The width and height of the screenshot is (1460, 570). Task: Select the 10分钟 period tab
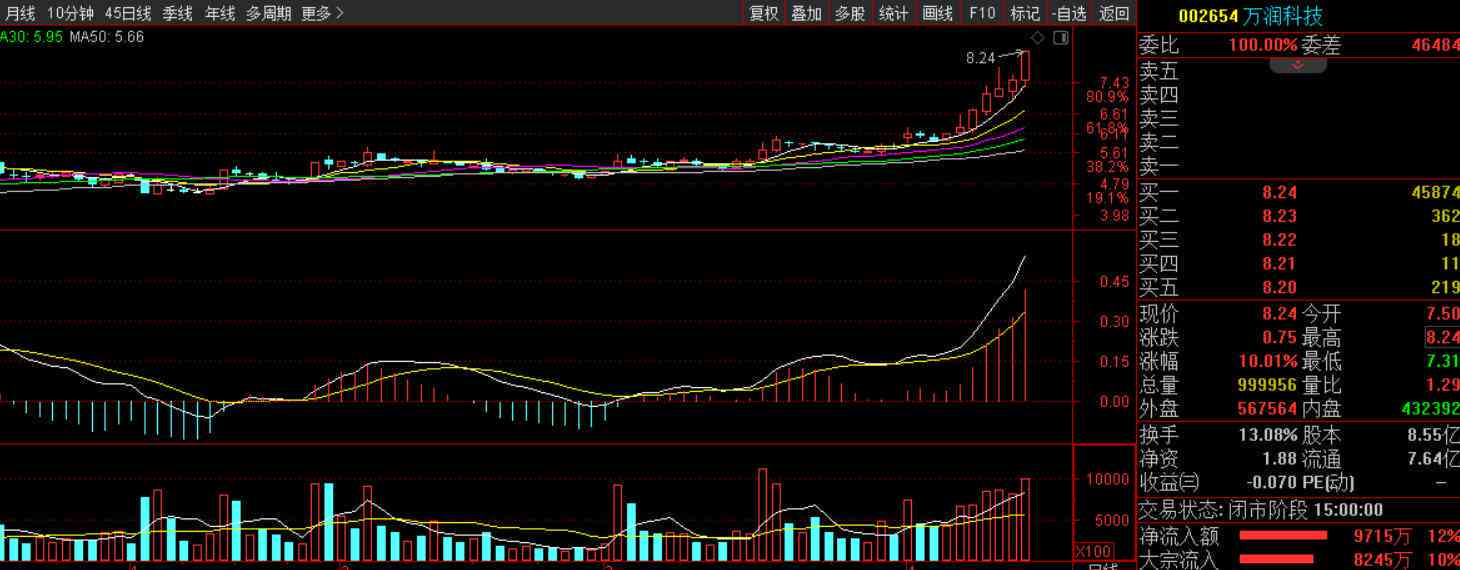70,13
